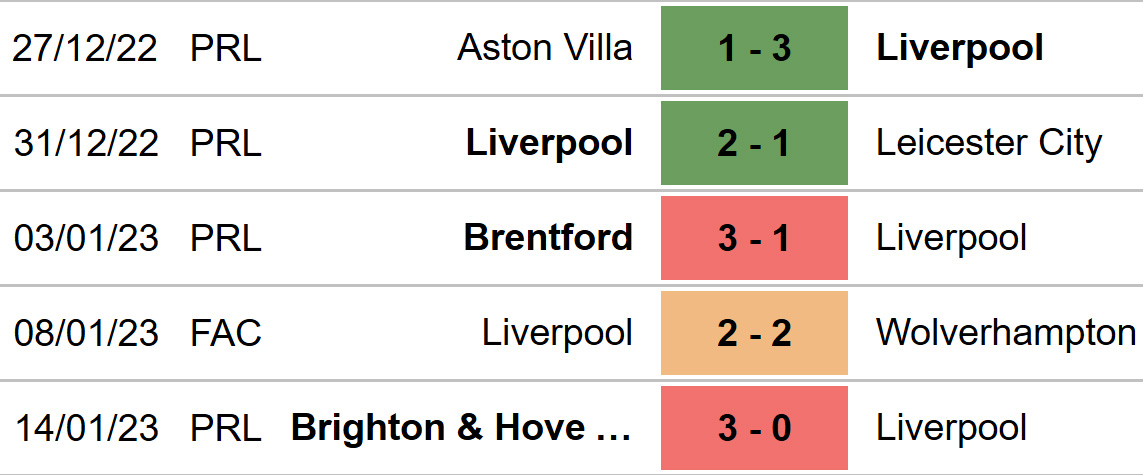Click the 3 - 0 Brighton score
Screen dimensions: 1143x475
[754, 428]
